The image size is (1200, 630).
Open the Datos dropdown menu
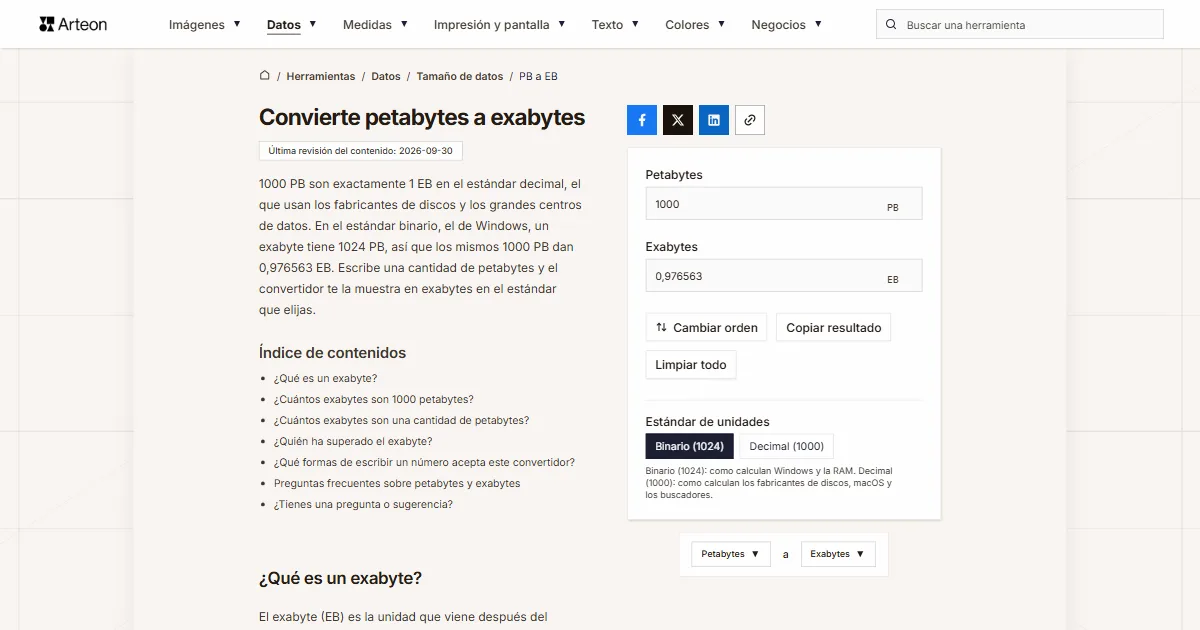coord(292,25)
